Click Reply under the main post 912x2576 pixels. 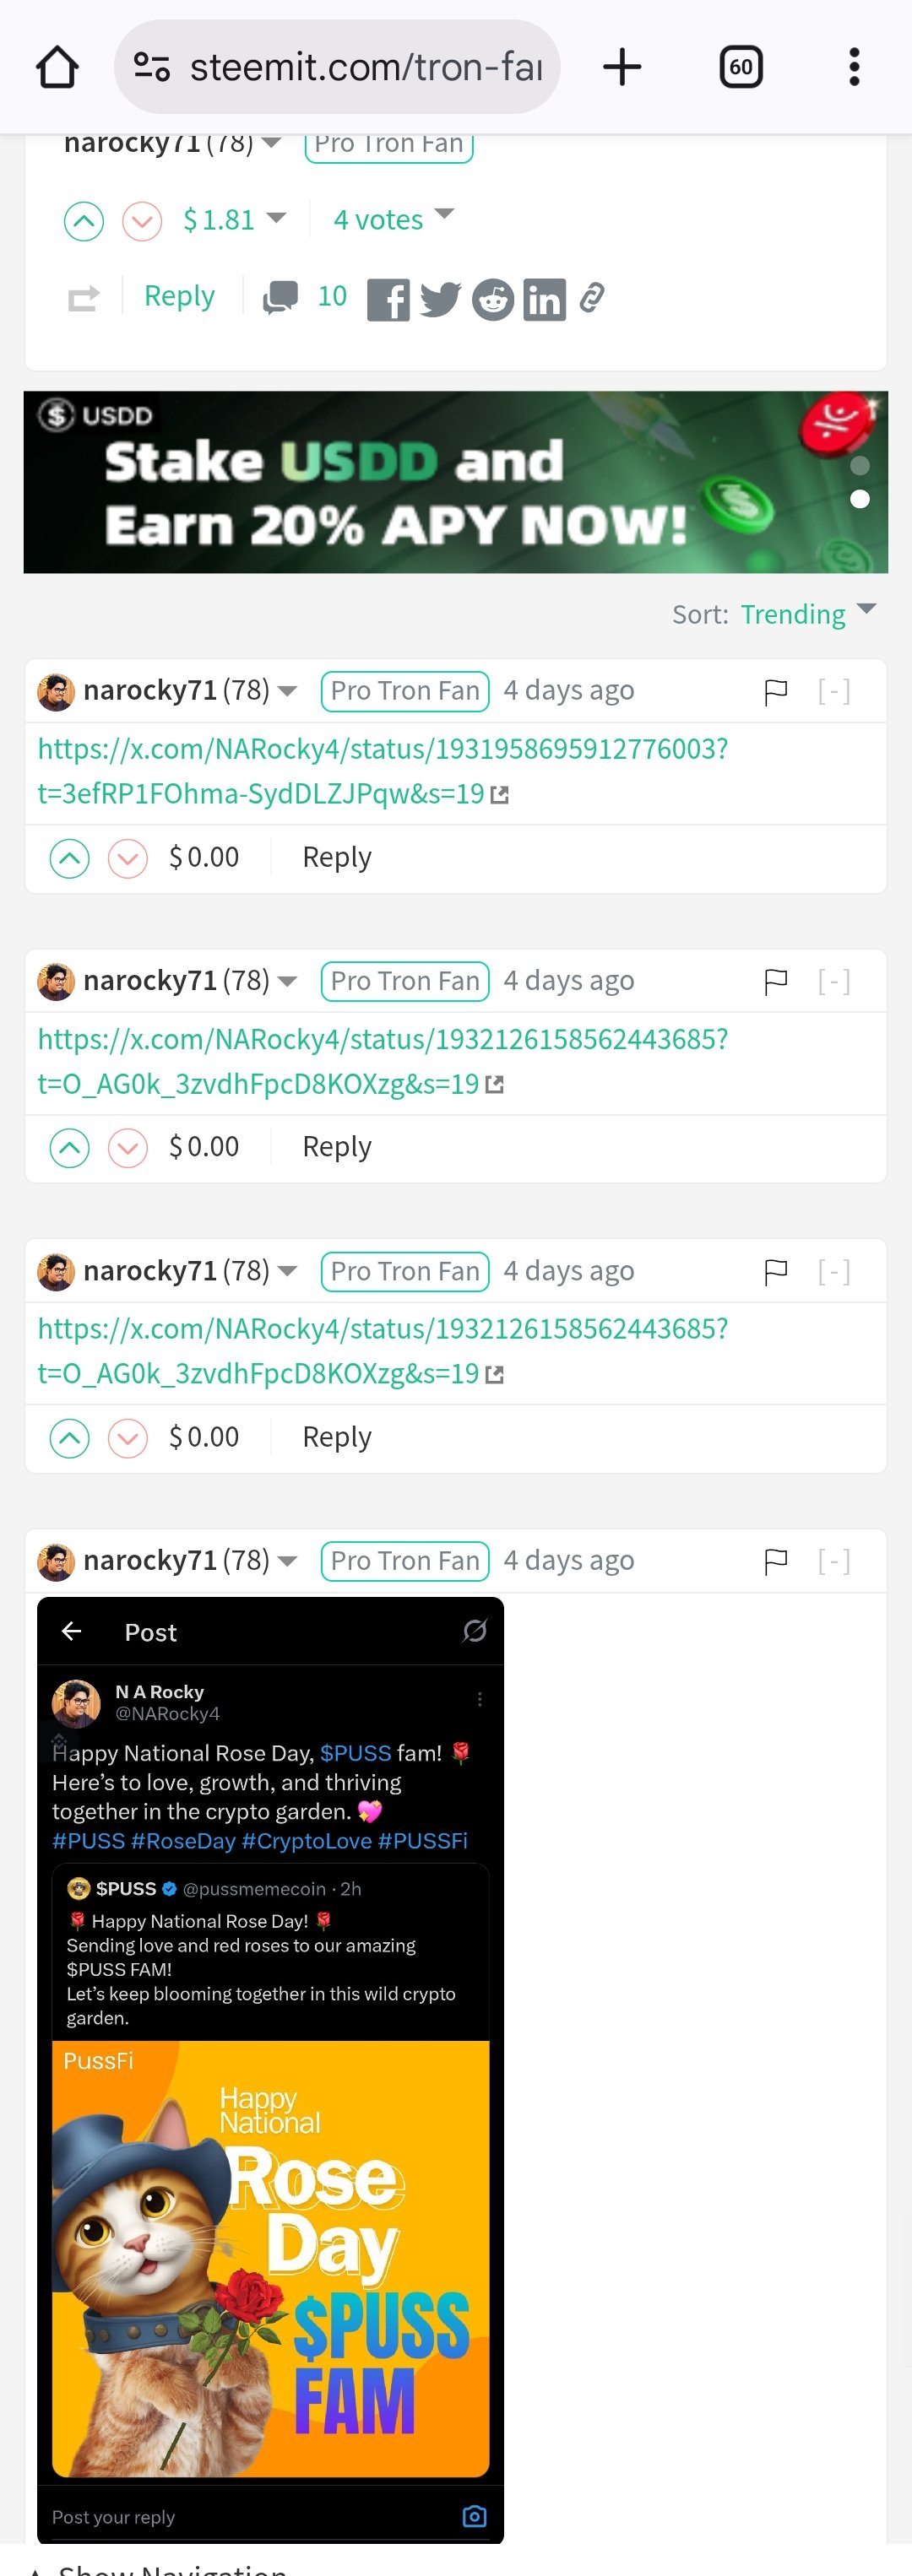click(179, 296)
